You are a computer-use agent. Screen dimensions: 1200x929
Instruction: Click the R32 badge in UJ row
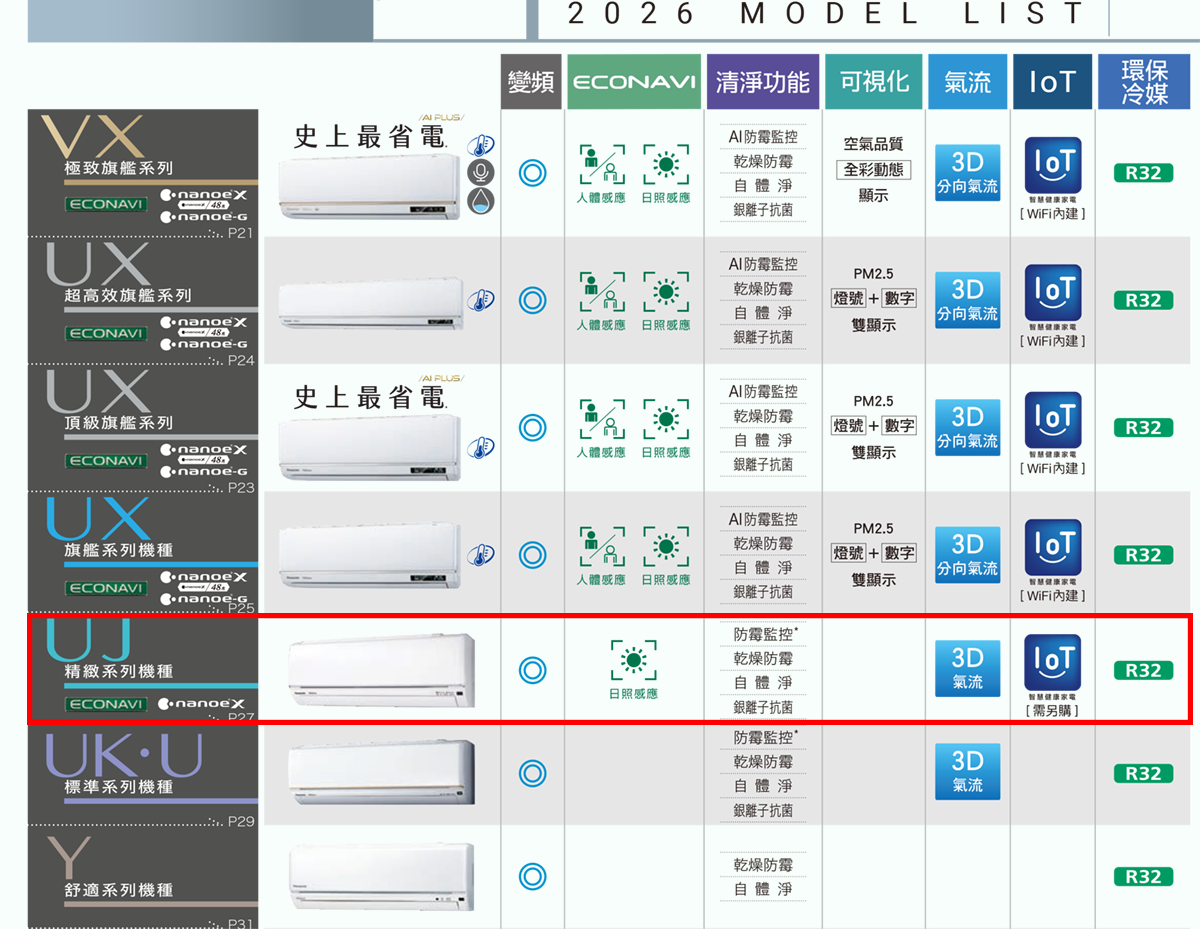click(x=1143, y=670)
